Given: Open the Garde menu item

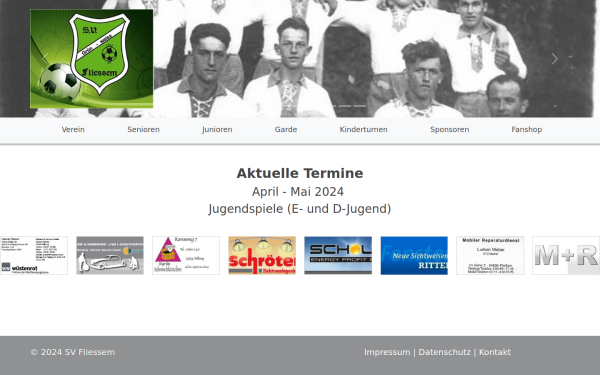Looking at the screenshot, I should coord(286,129).
